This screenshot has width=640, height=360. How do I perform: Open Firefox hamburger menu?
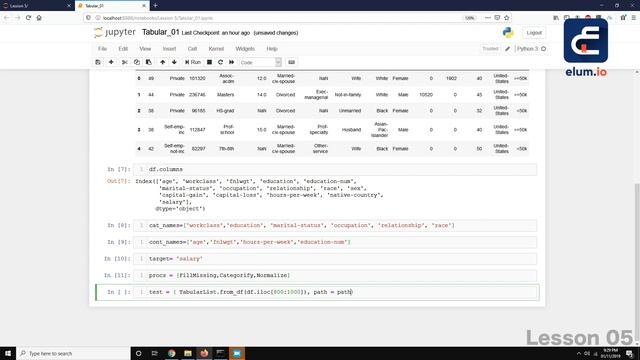(x=634, y=18)
